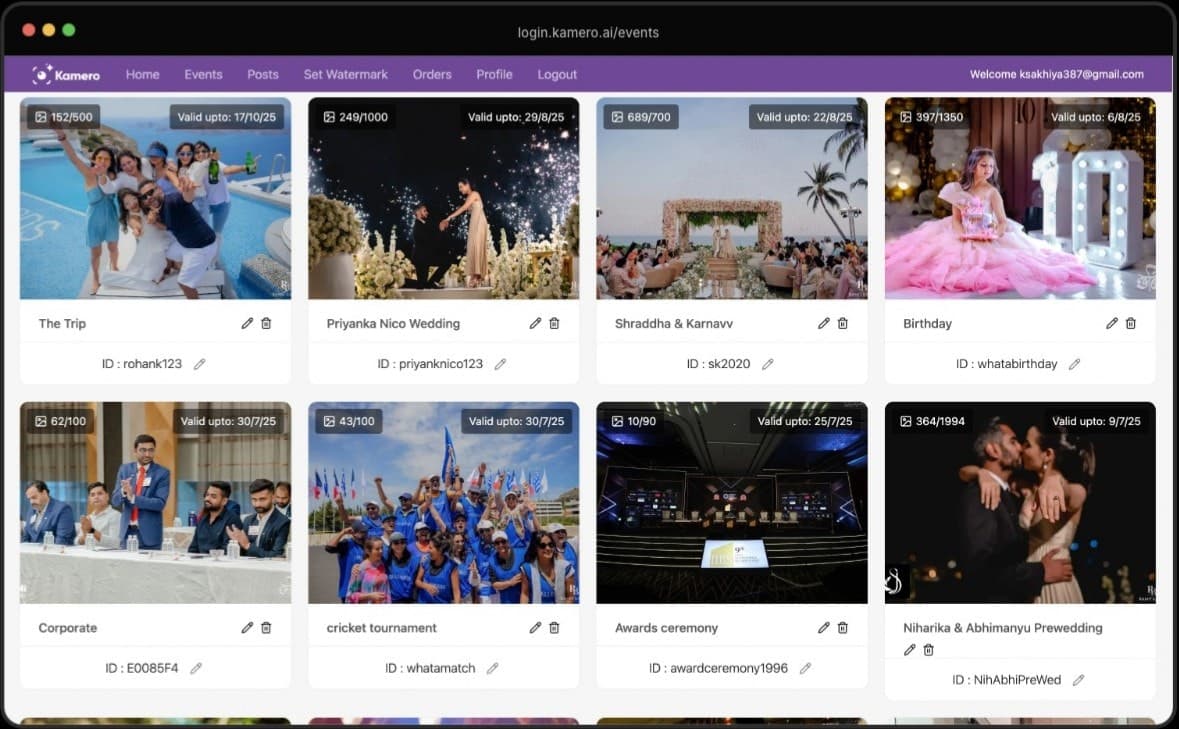Click Logout in the navigation bar
Image resolution: width=1179 pixels, height=729 pixels.
tap(557, 74)
